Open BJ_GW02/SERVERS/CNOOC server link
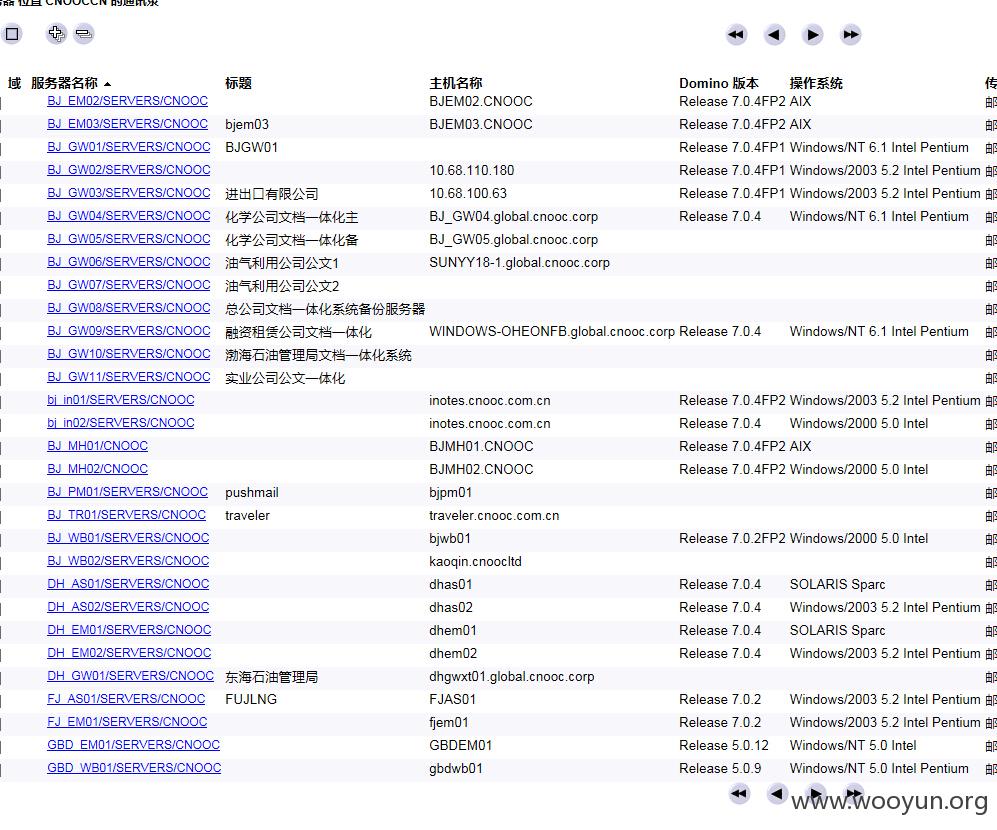Image resolution: width=997 pixels, height=830 pixels. [128, 170]
